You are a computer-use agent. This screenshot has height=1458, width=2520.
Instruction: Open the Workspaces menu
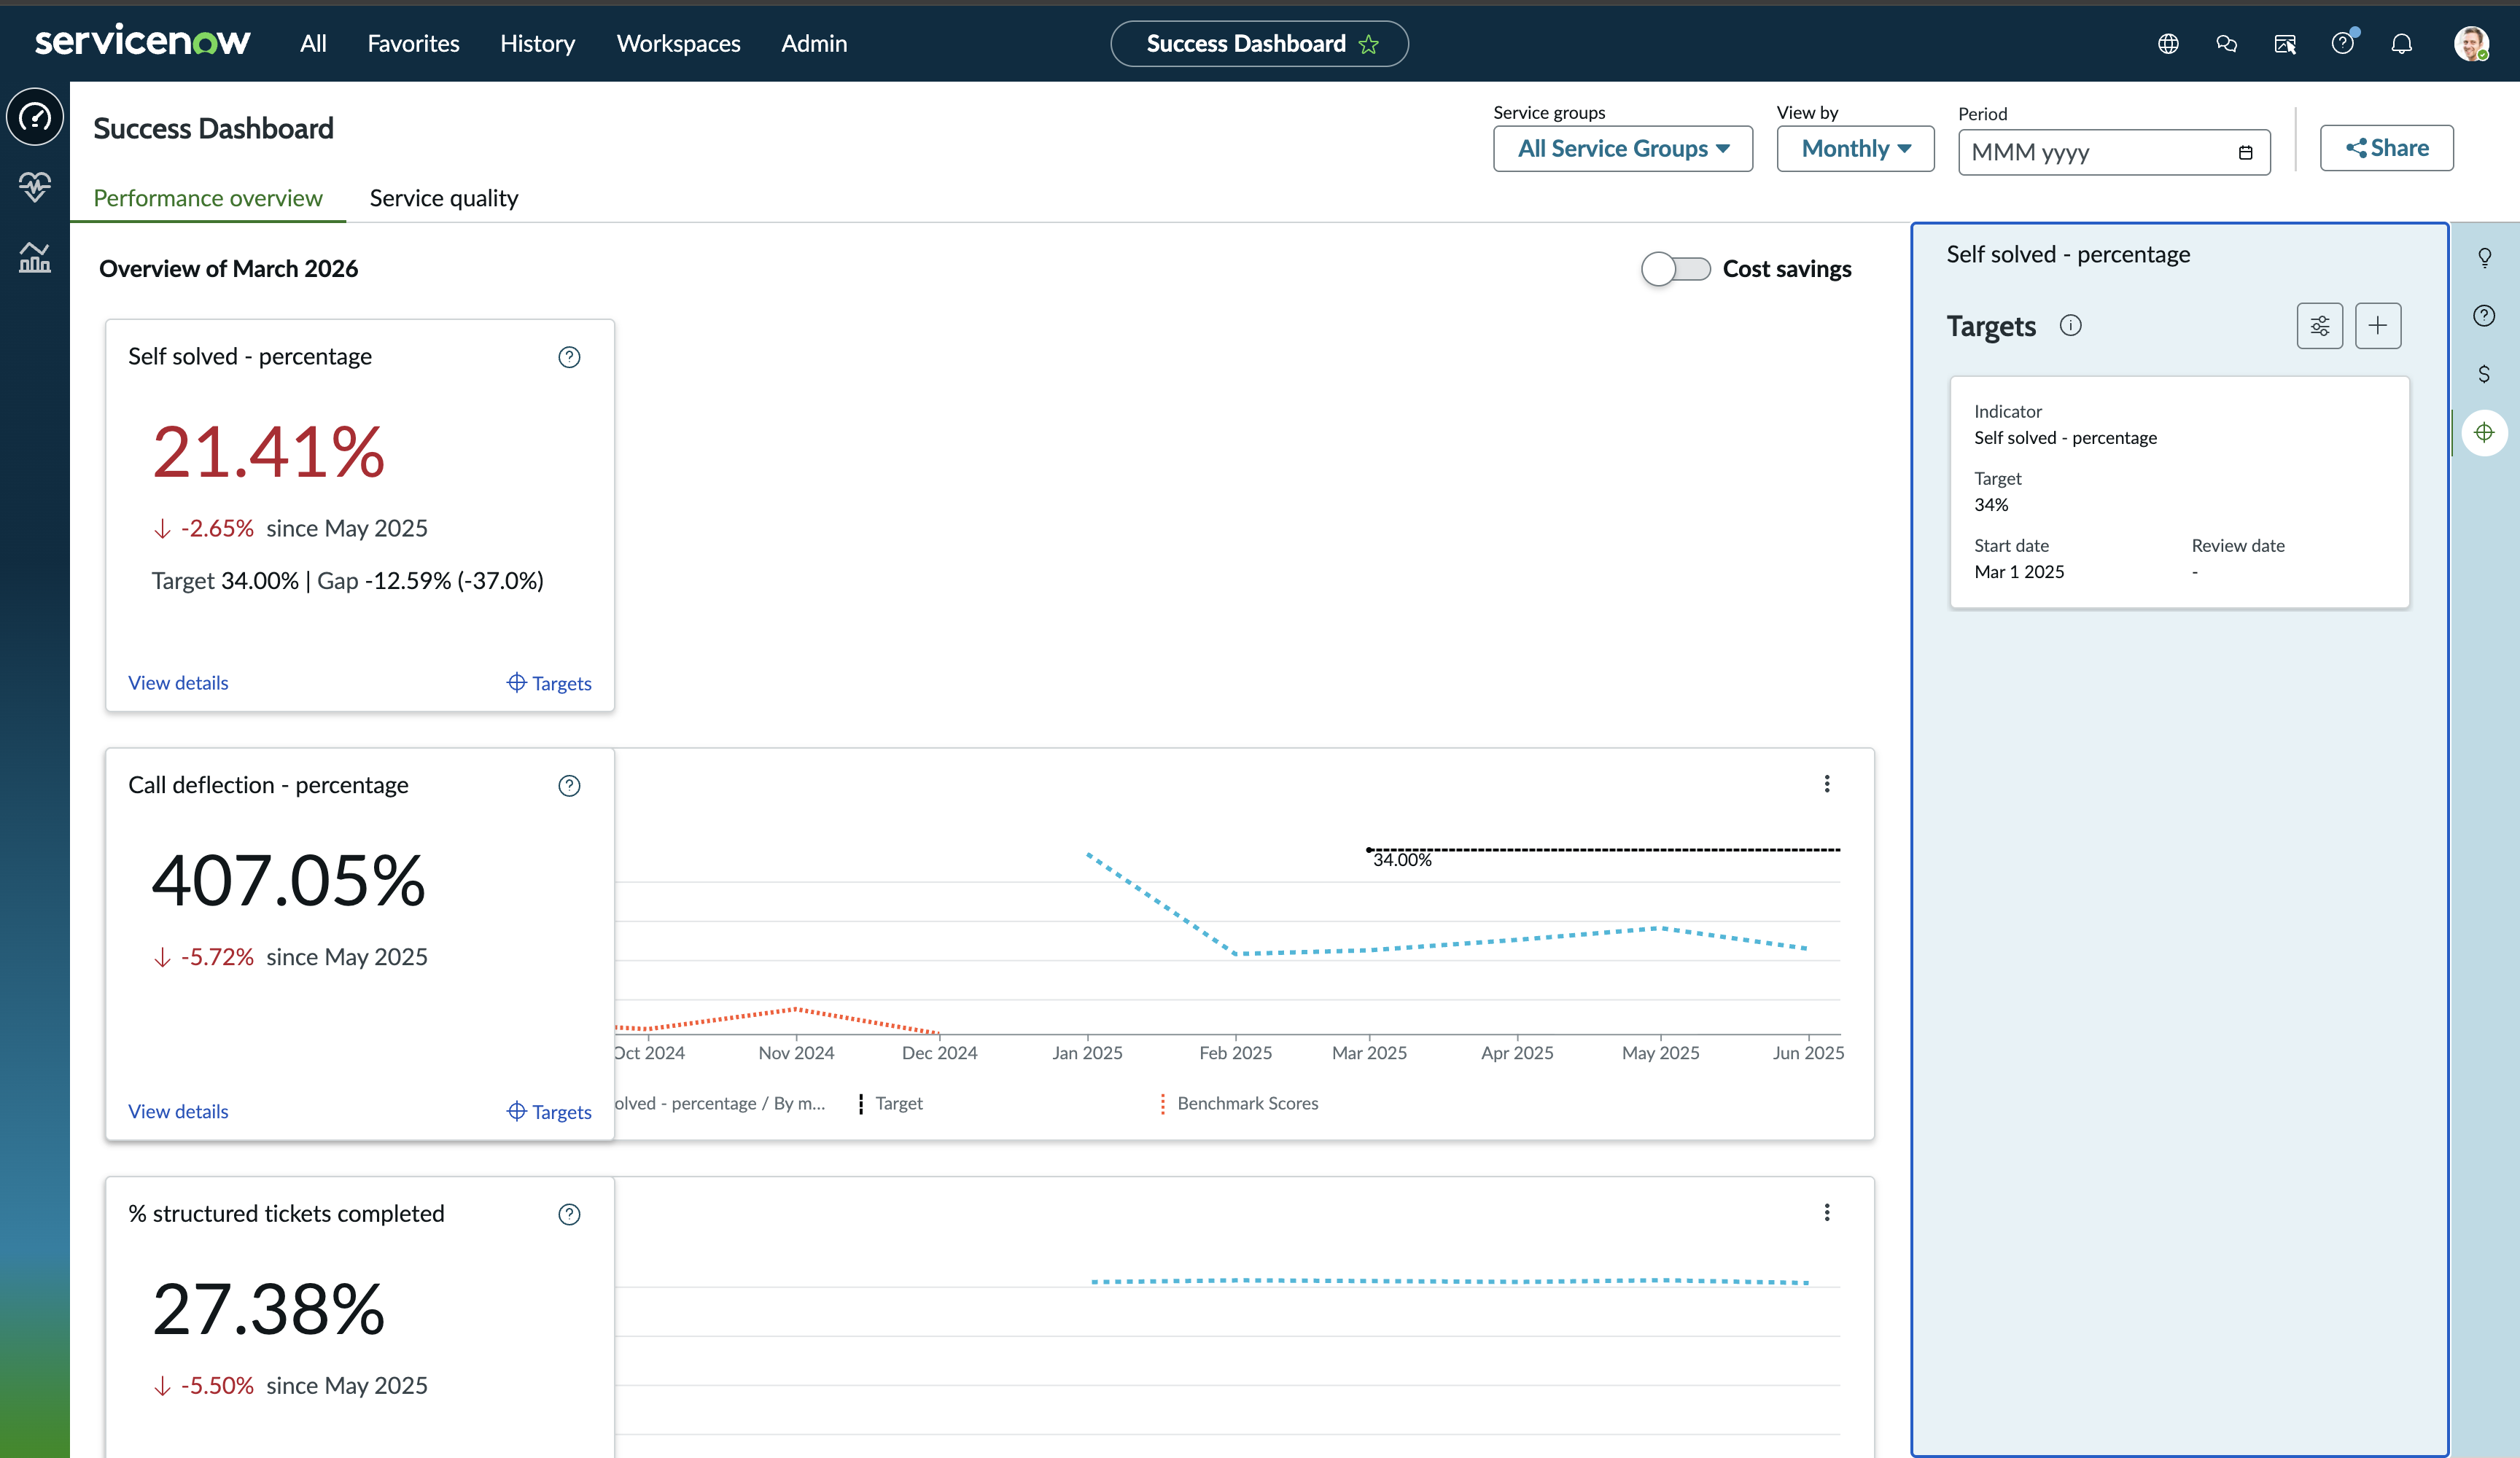pos(678,44)
